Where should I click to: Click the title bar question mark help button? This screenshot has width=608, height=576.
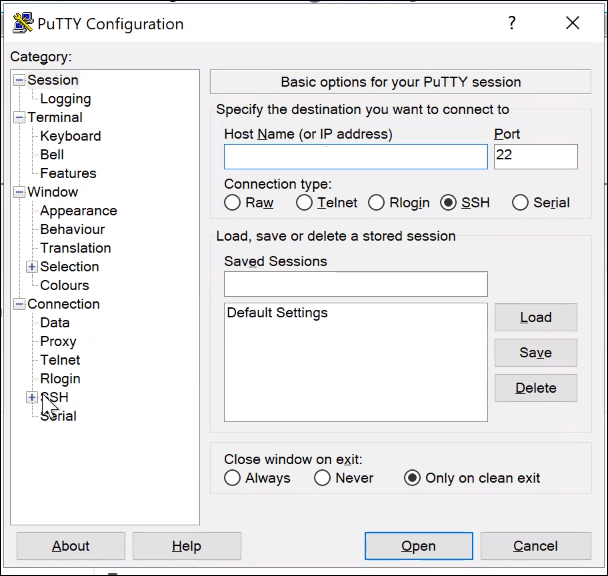[x=512, y=23]
